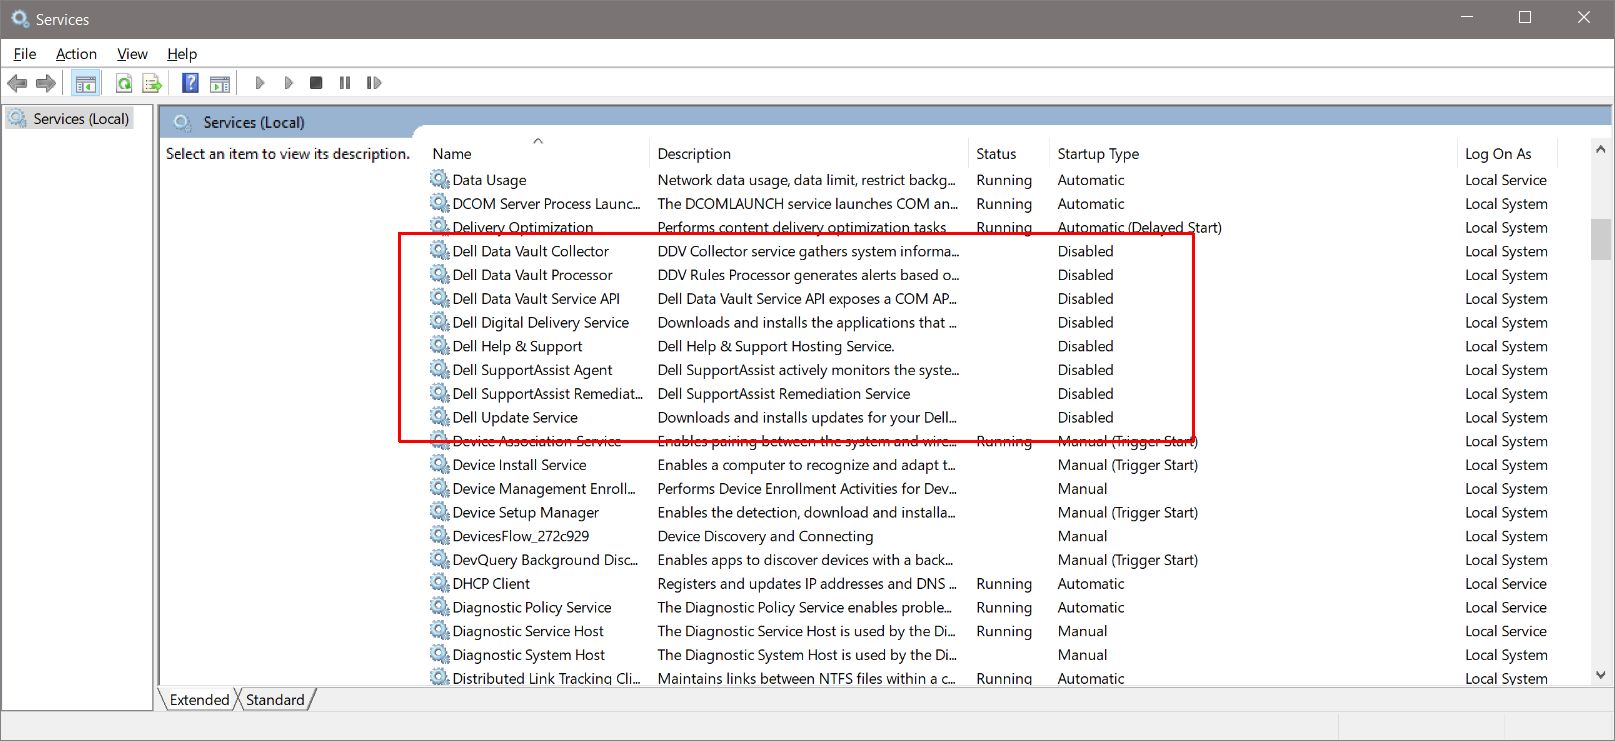Click the gear icon for Dell SupportAssist Agent

coord(440,370)
